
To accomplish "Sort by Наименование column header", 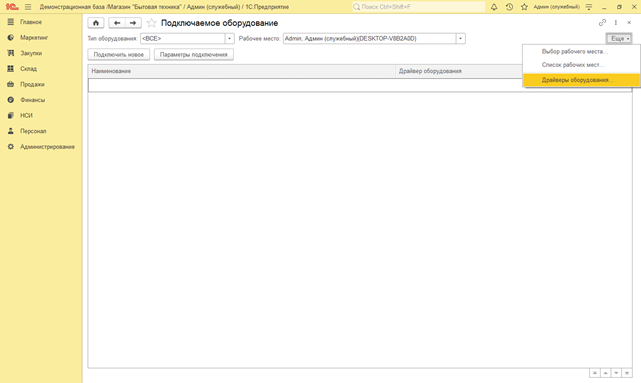I will point(242,71).
